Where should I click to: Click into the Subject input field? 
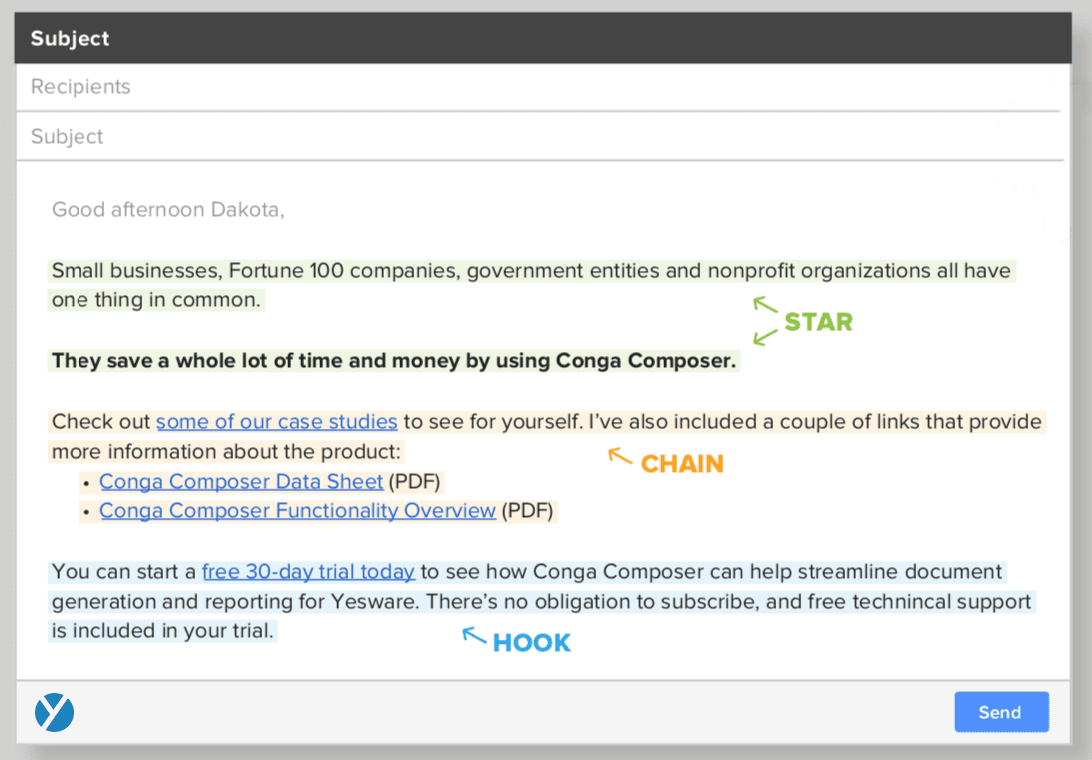pyautogui.click(x=540, y=137)
